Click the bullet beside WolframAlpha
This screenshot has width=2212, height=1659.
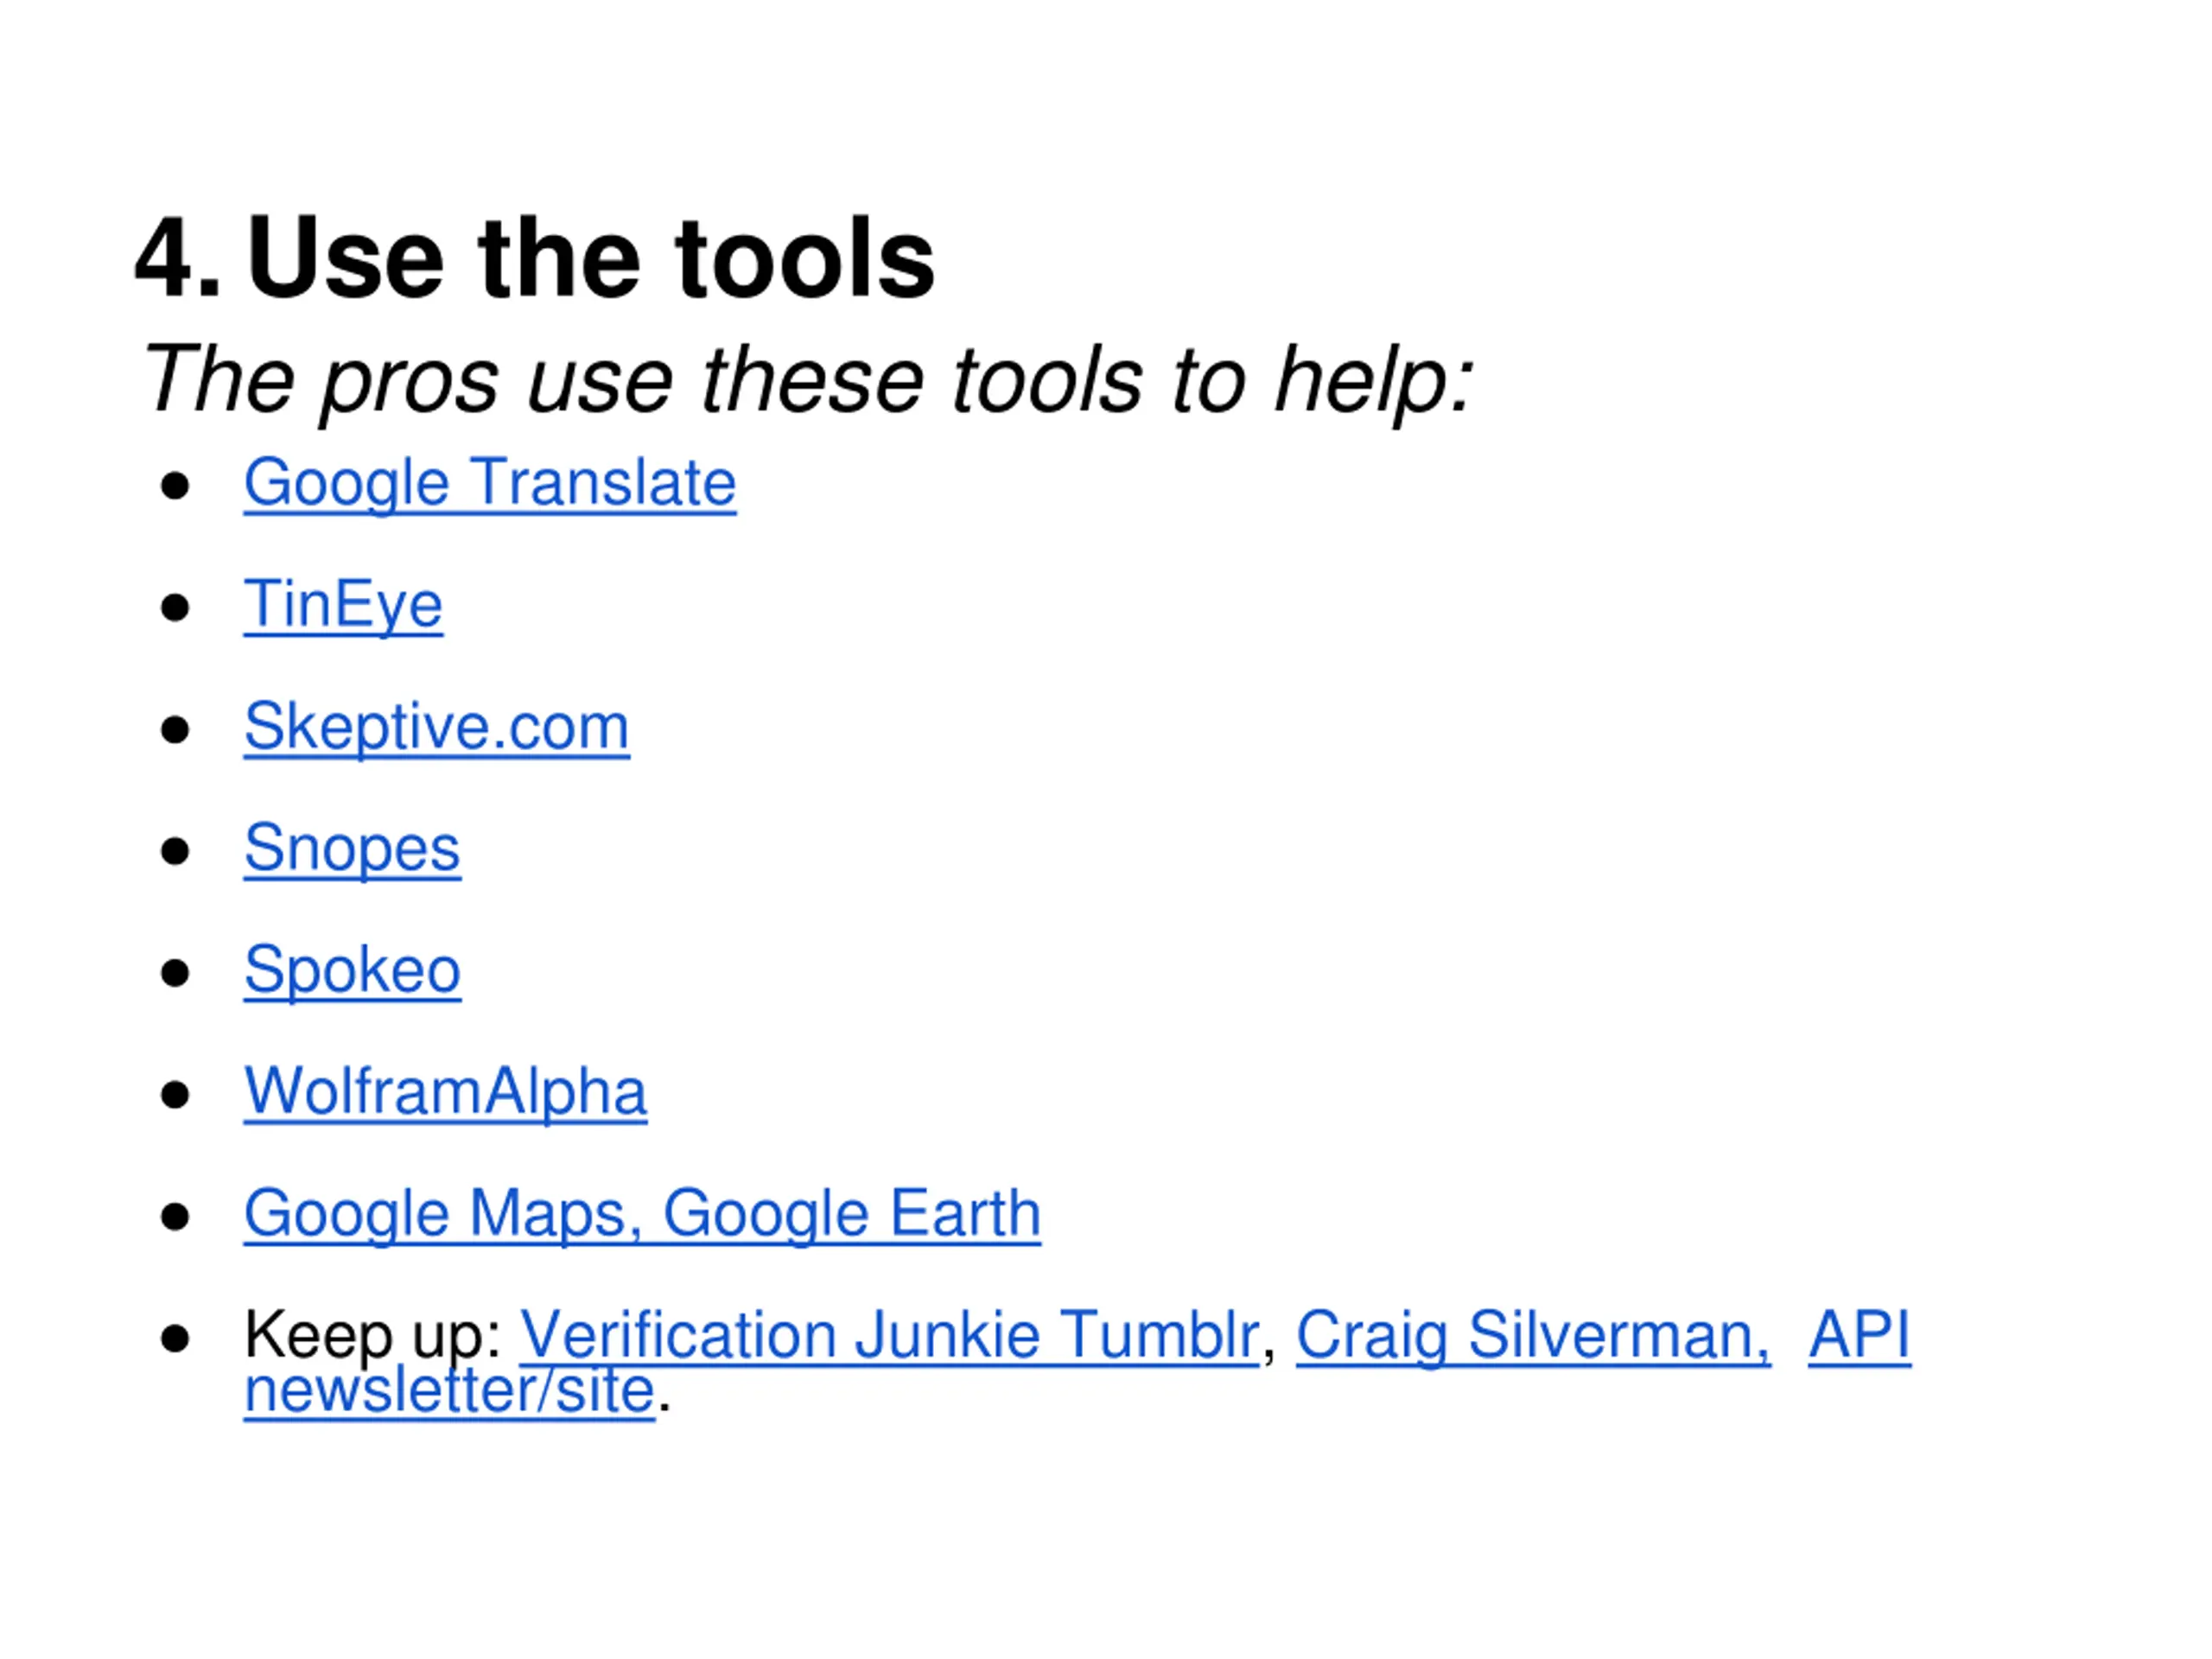175,1095
